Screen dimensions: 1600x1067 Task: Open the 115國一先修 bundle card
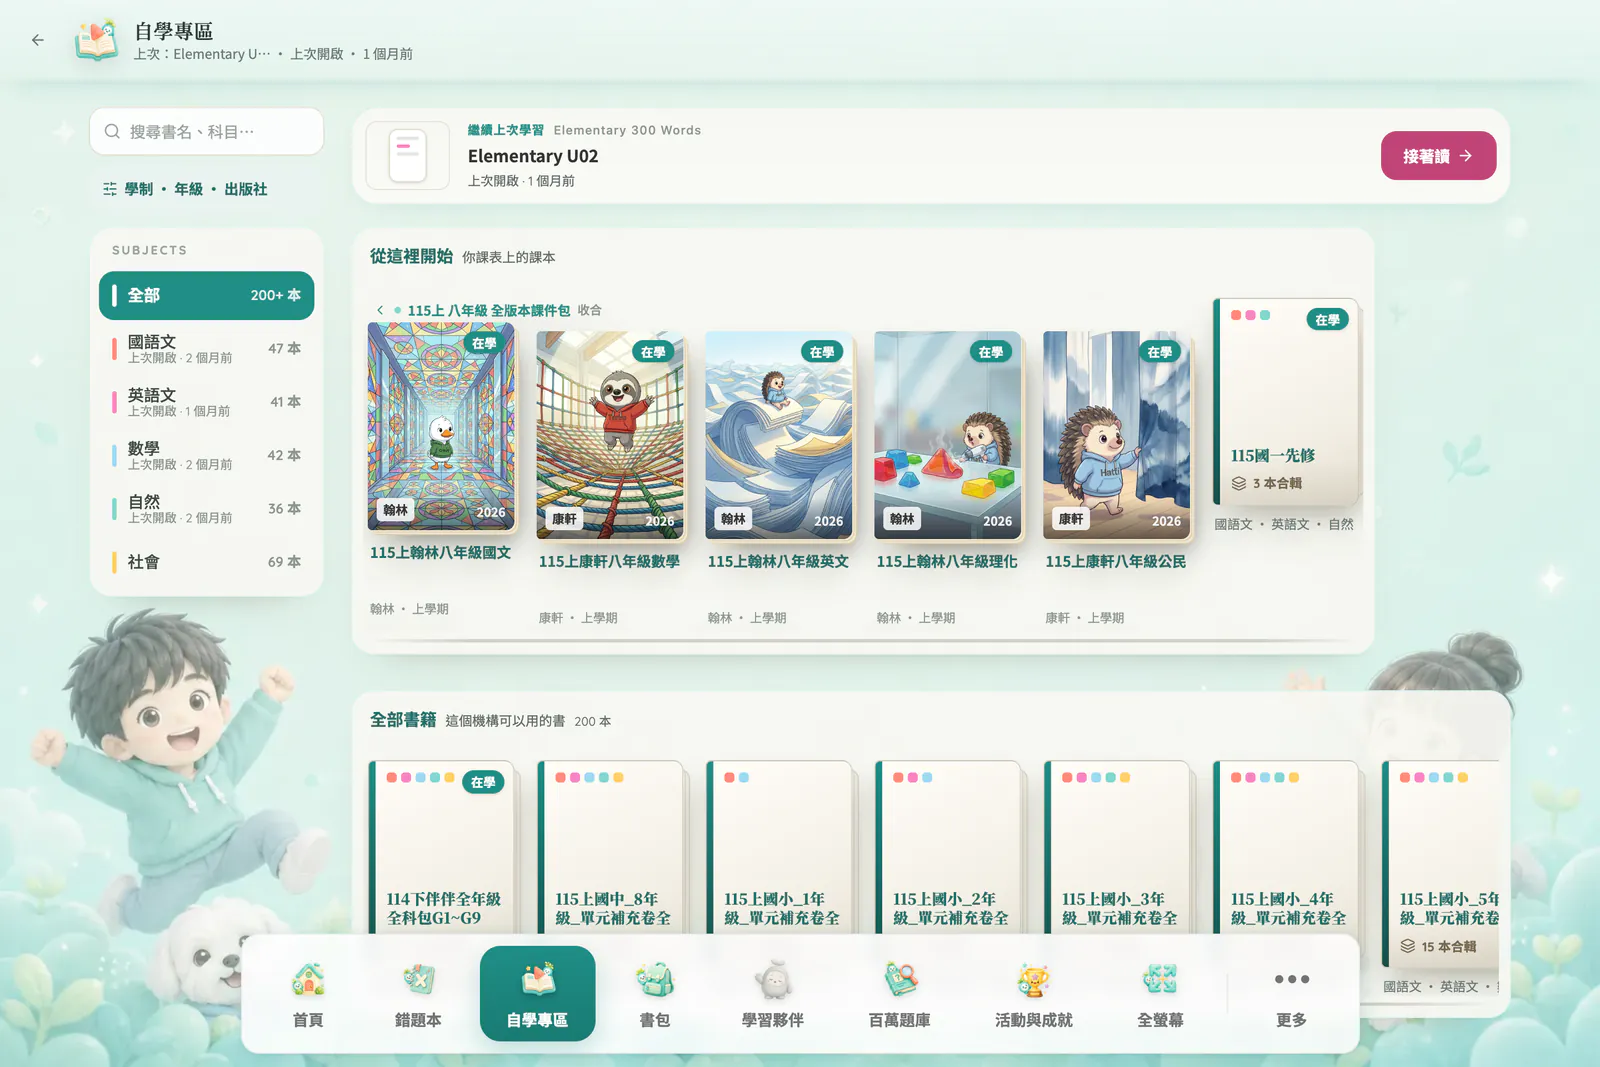point(1286,402)
